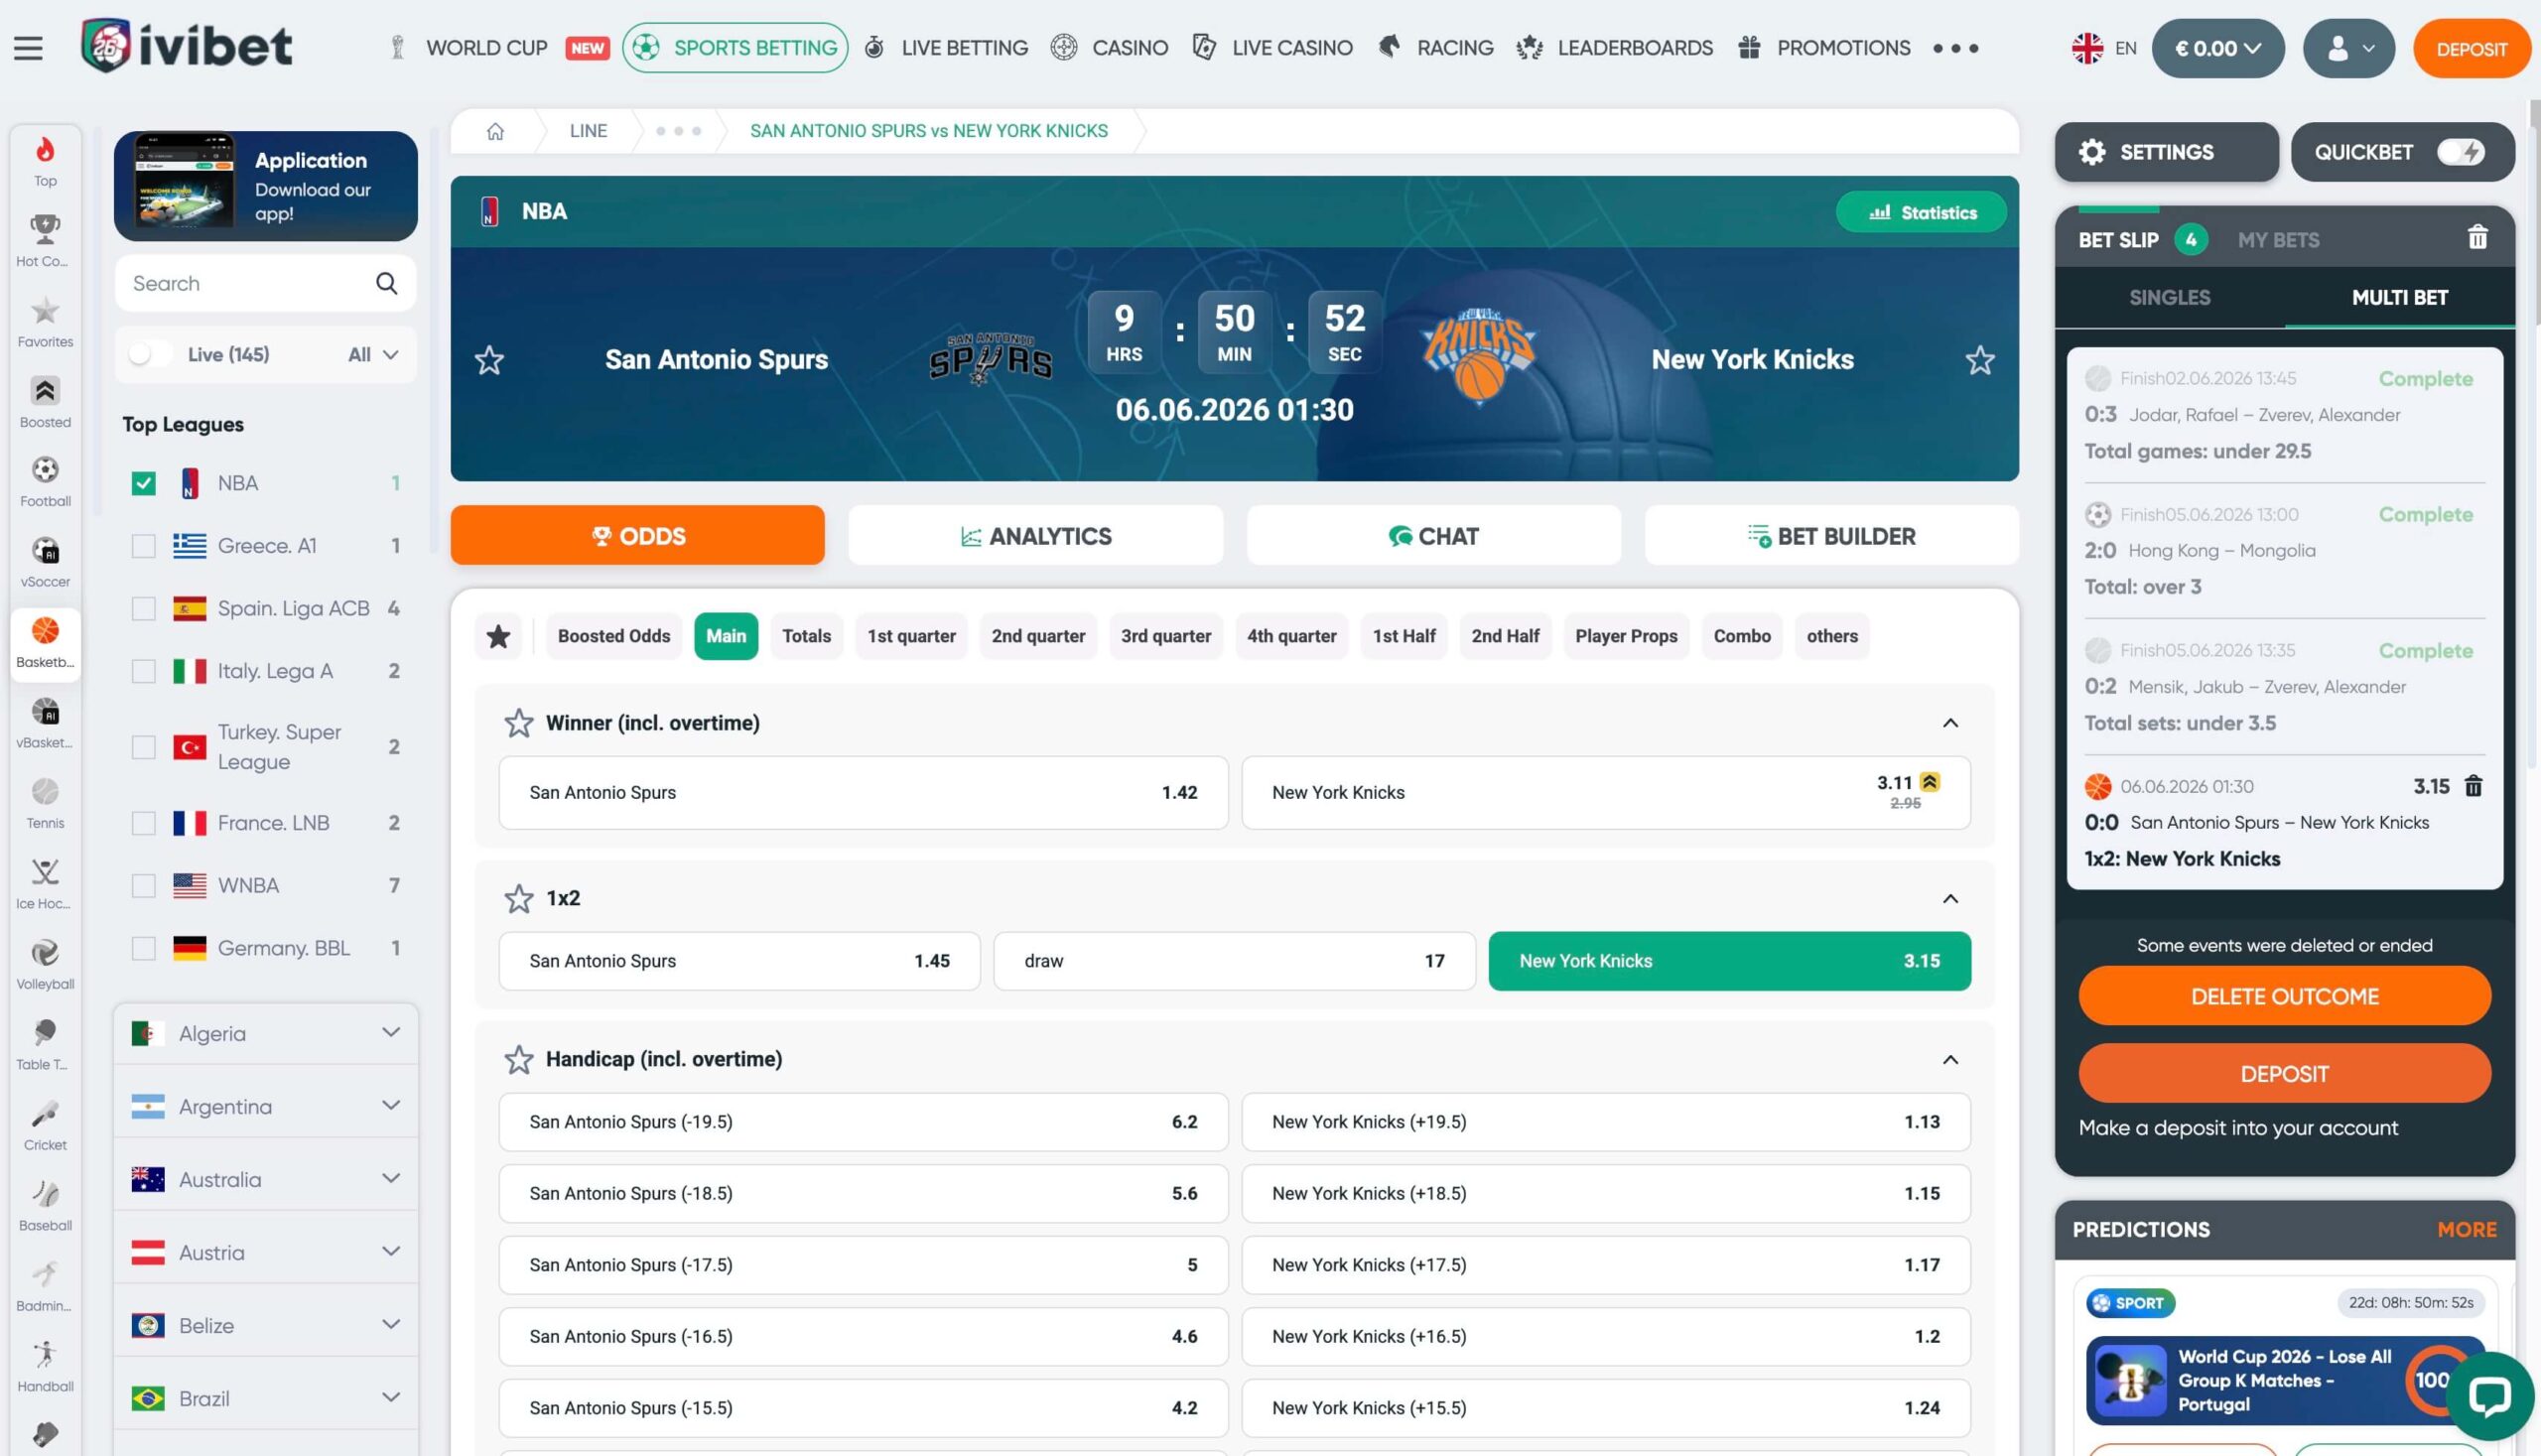Open the My Bets tab
The width and height of the screenshot is (2541, 1456).
coord(2278,240)
